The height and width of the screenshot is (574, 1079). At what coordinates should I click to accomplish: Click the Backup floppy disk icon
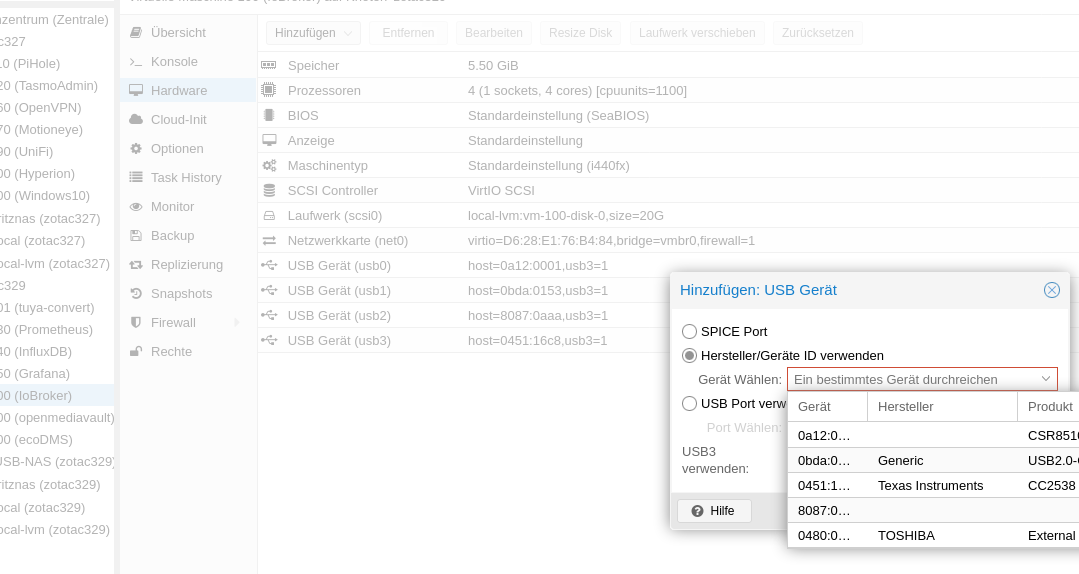point(136,235)
